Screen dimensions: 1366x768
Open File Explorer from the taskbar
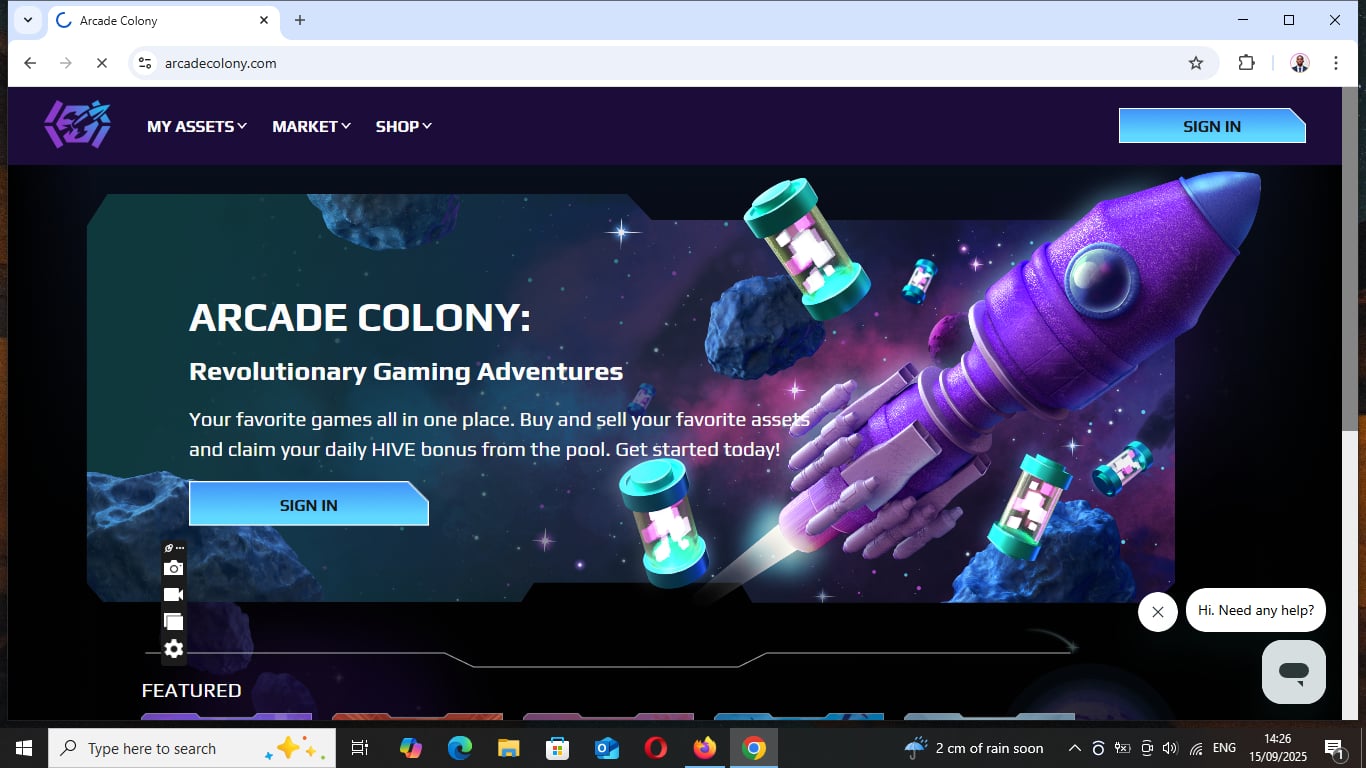point(509,748)
